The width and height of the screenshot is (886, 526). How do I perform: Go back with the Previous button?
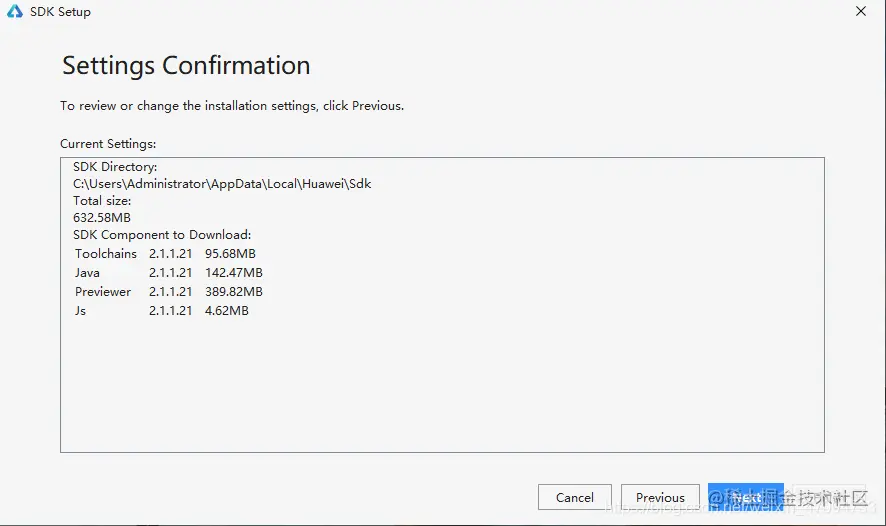click(x=660, y=497)
